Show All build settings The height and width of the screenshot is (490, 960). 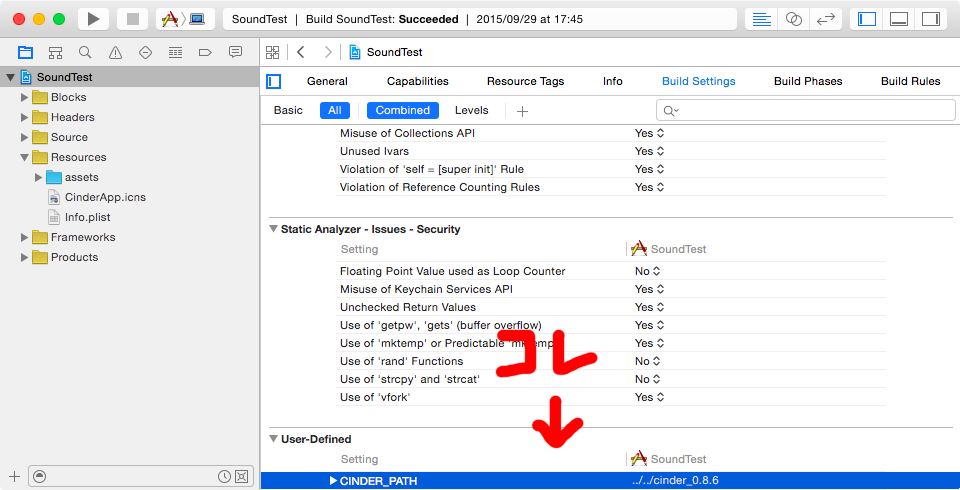point(334,110)
